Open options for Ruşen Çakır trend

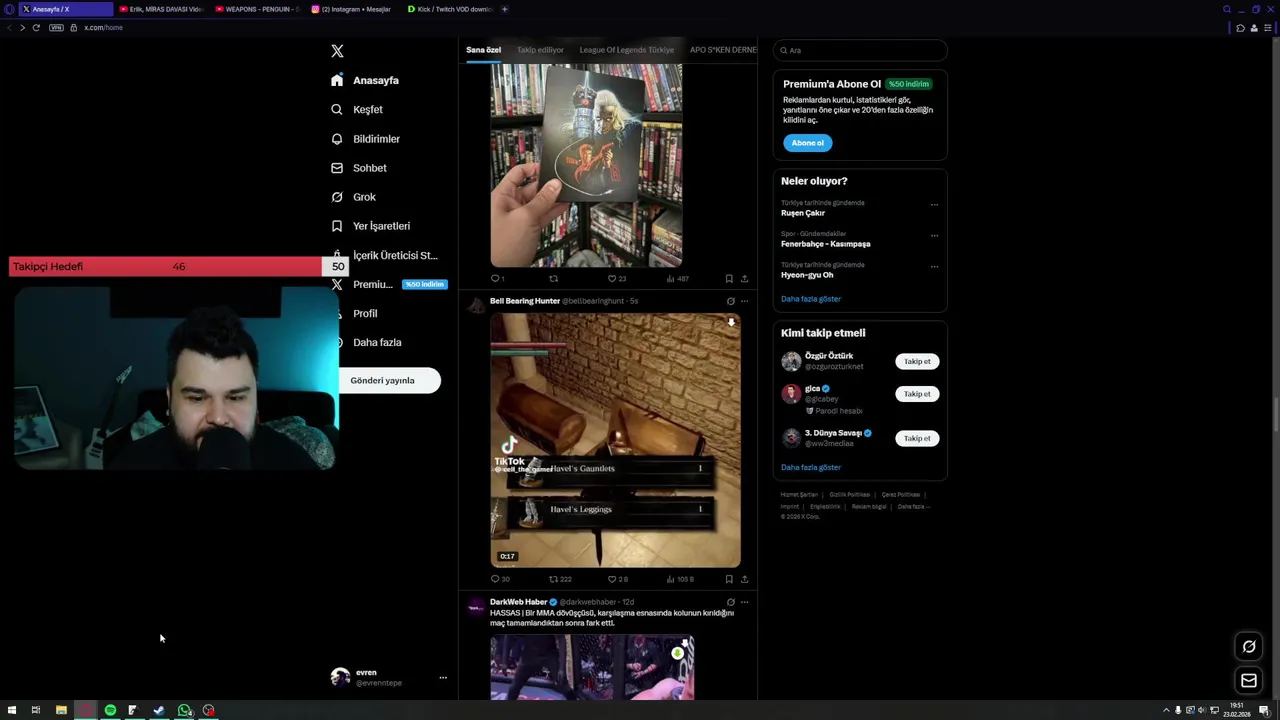(934, 205)
